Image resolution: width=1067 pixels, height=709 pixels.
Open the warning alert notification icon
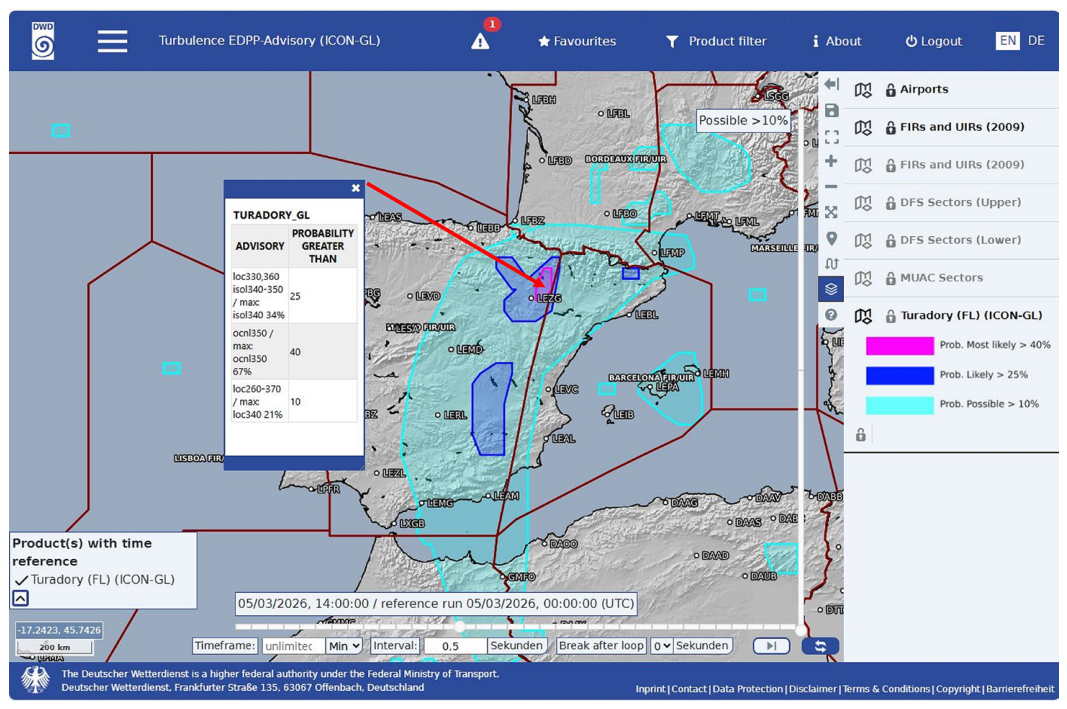[x=480, y=42]
